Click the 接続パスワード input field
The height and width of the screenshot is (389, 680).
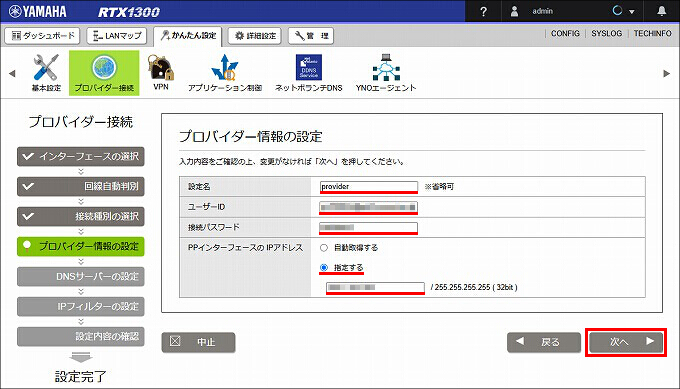(x=369, y=227)
